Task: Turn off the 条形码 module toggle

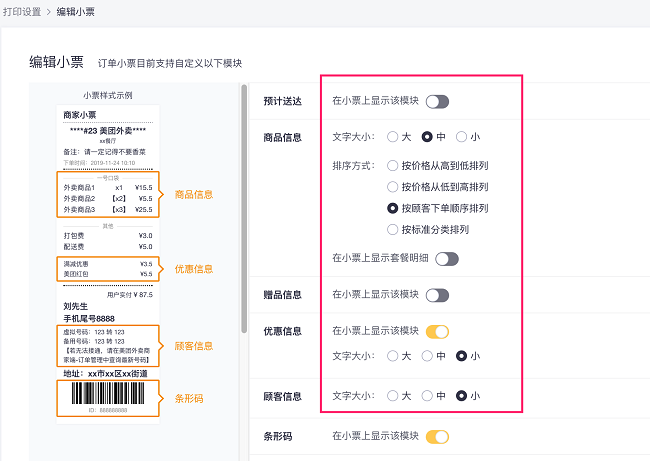Action: [x=437, y=436]
